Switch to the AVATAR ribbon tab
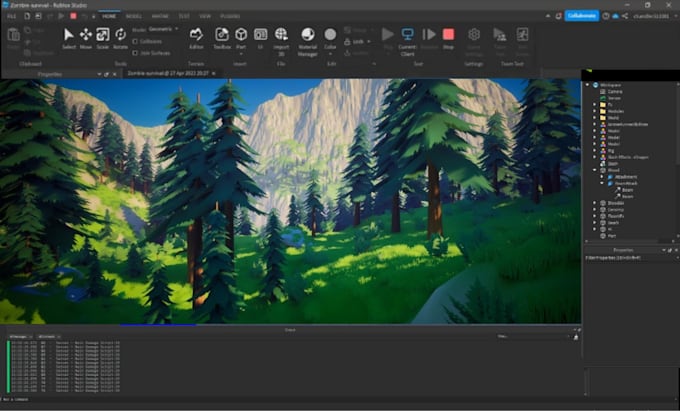Image resolution: width=680 pixels, height=411 pixels. click(160, 16)
